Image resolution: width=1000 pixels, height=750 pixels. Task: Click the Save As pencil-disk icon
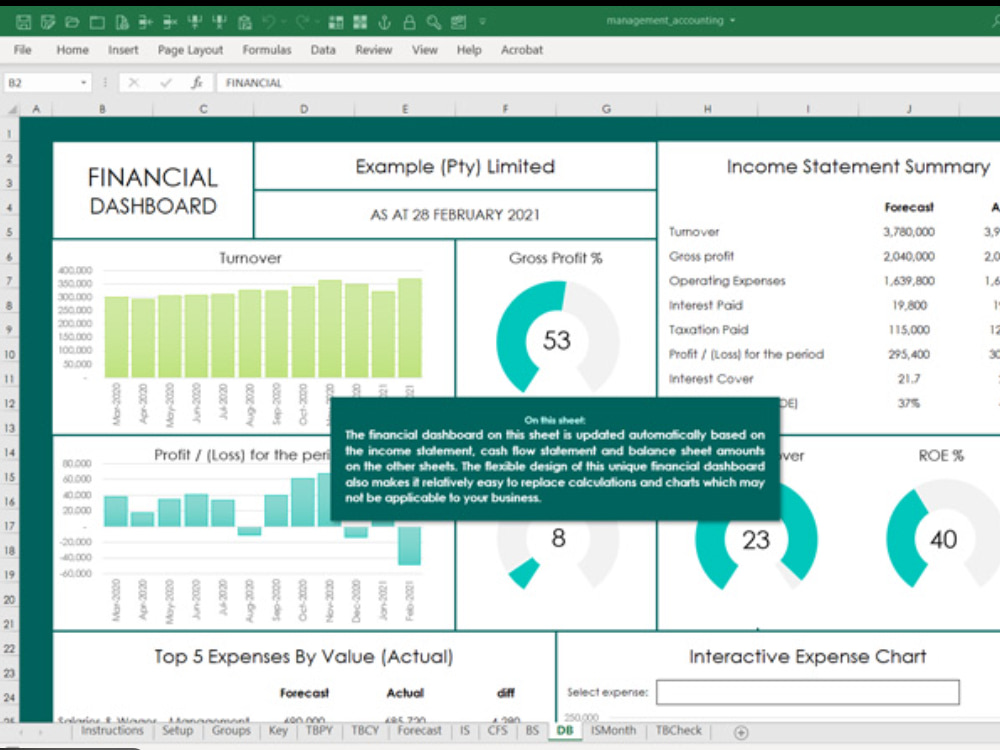(x=48, y=22)
